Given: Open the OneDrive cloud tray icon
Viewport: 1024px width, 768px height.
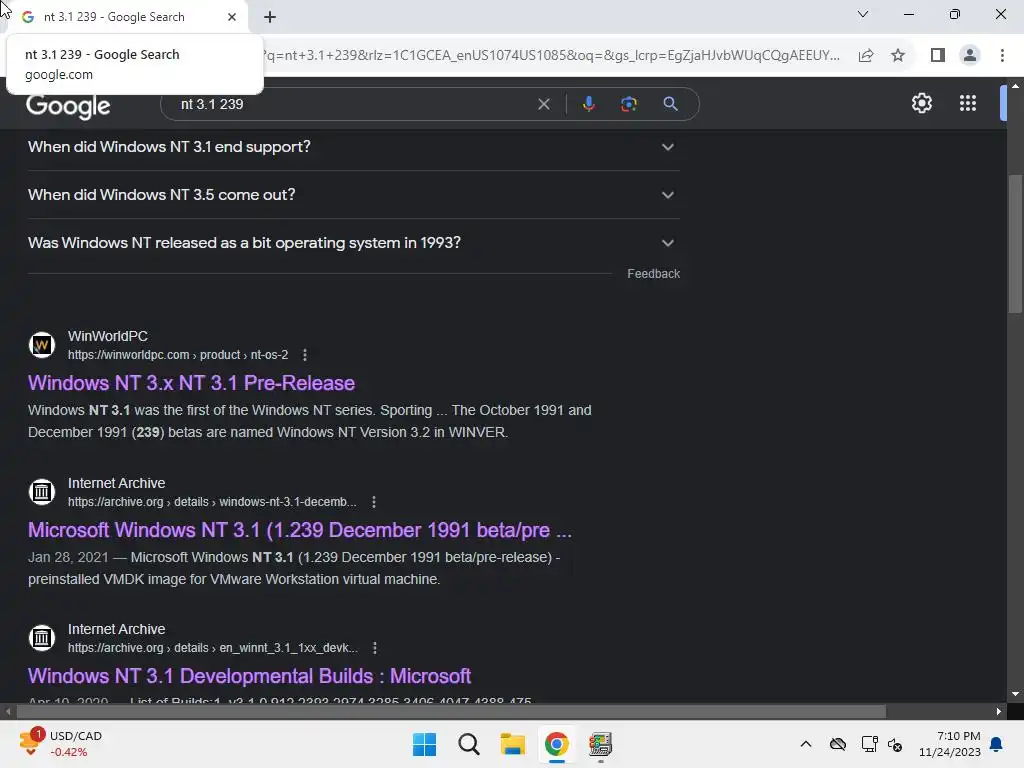Looking at the screenshot, I should [838, 744].
